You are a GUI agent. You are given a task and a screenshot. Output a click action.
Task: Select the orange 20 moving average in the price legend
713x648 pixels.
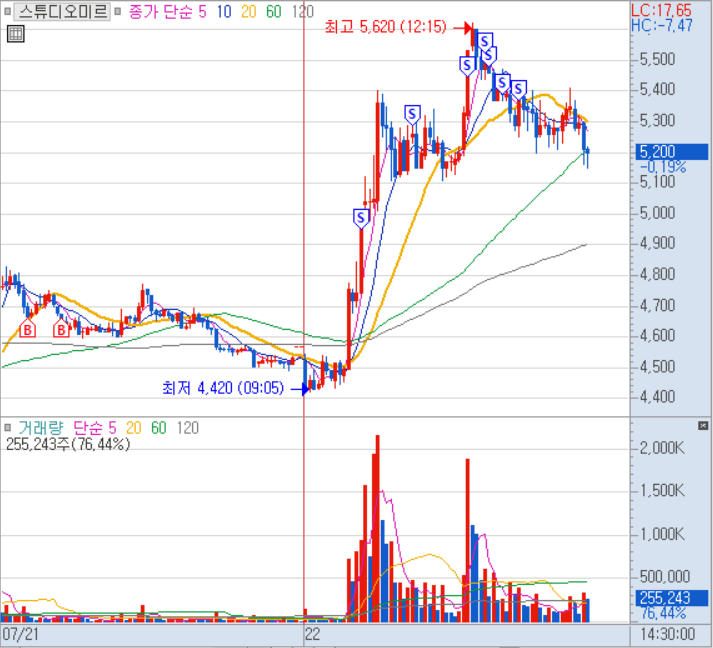pyautogui.click(x=248, y=13)
